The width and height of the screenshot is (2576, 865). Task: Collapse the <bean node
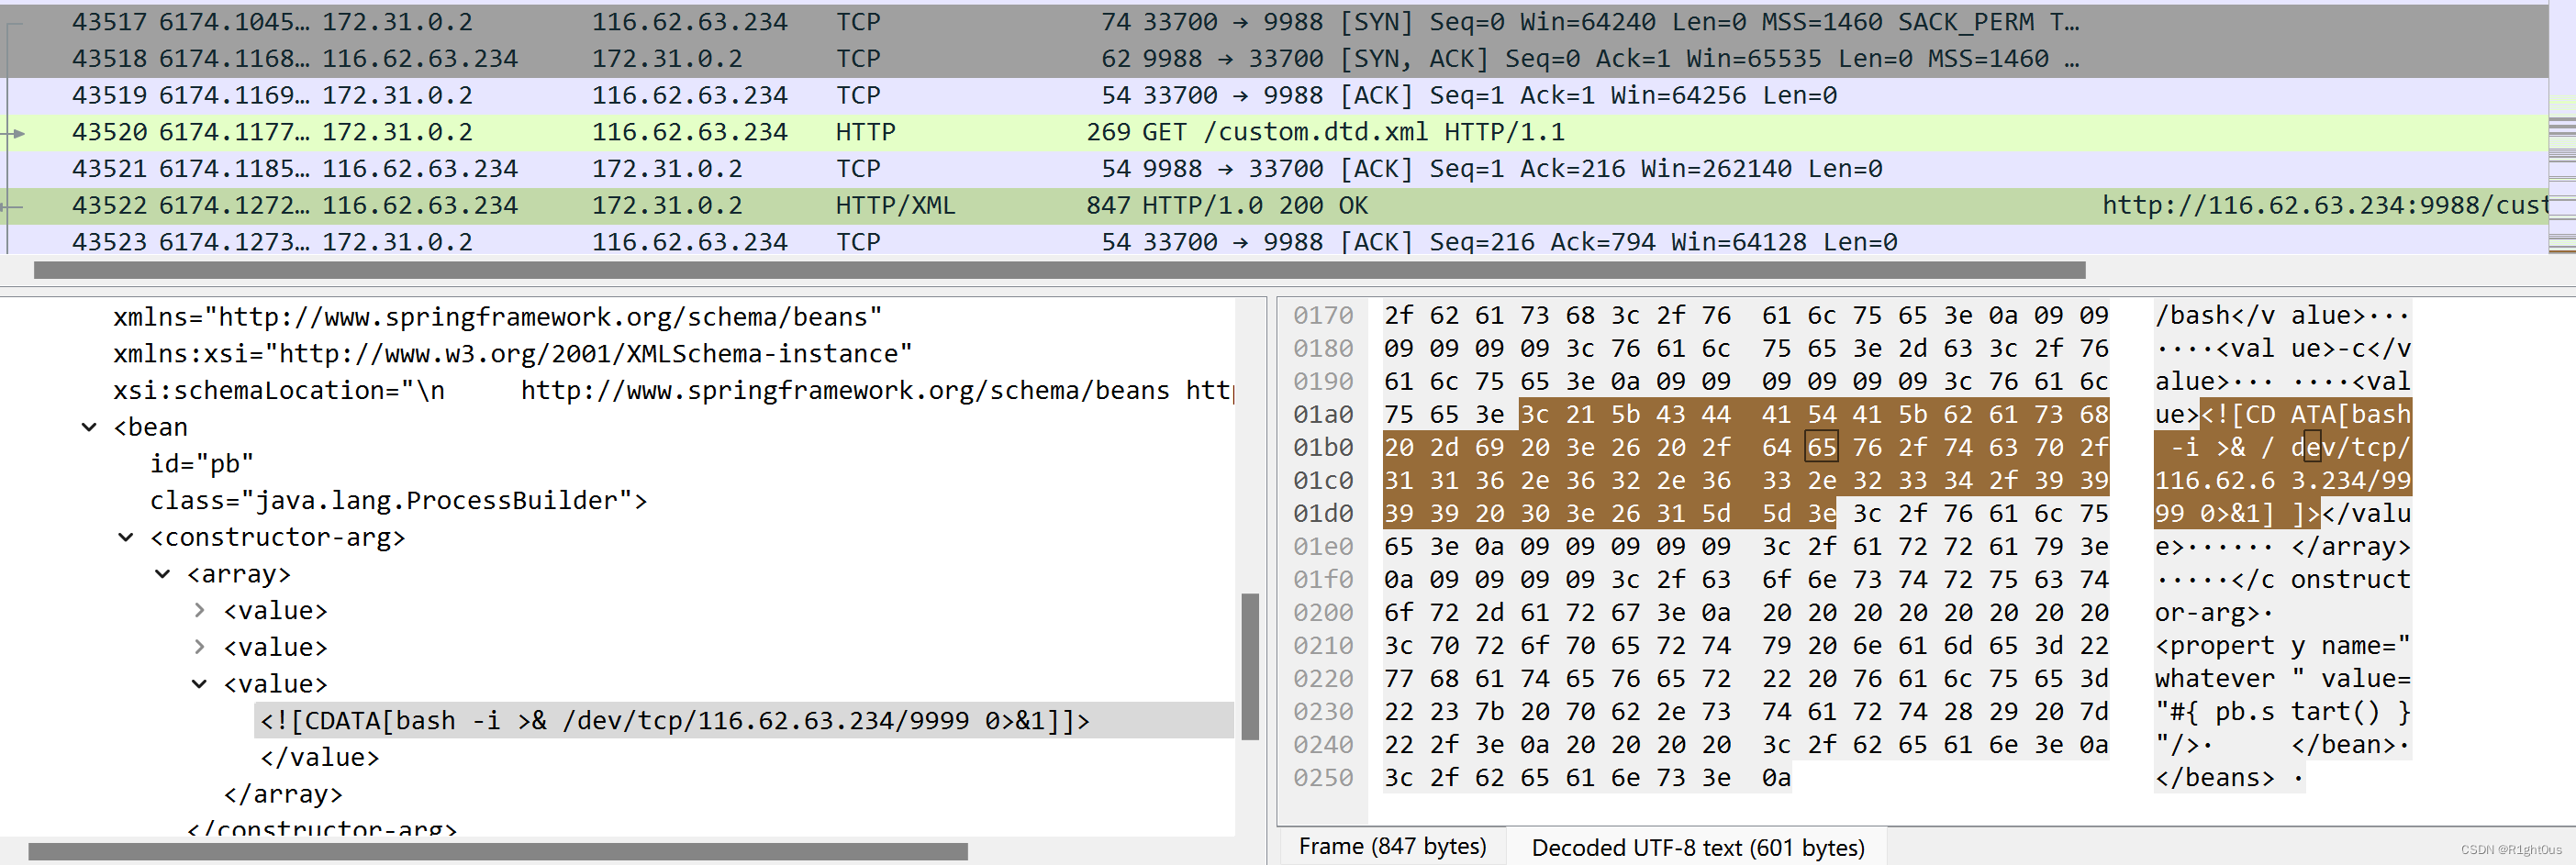pos(89,427)
